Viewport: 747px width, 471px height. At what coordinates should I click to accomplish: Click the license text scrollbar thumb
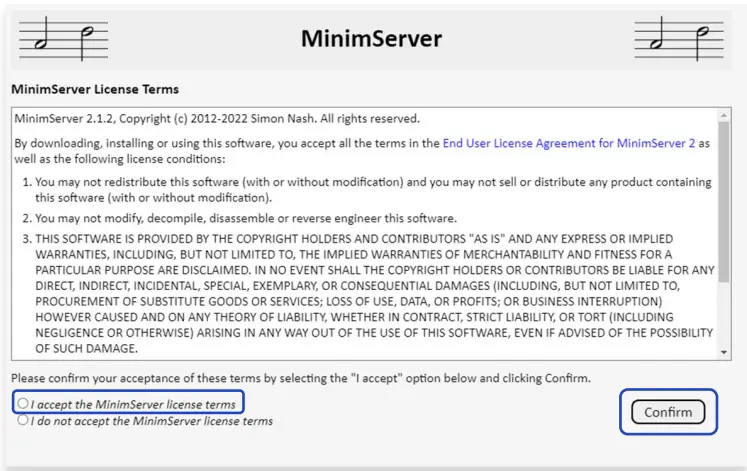(x=724, y=202)
